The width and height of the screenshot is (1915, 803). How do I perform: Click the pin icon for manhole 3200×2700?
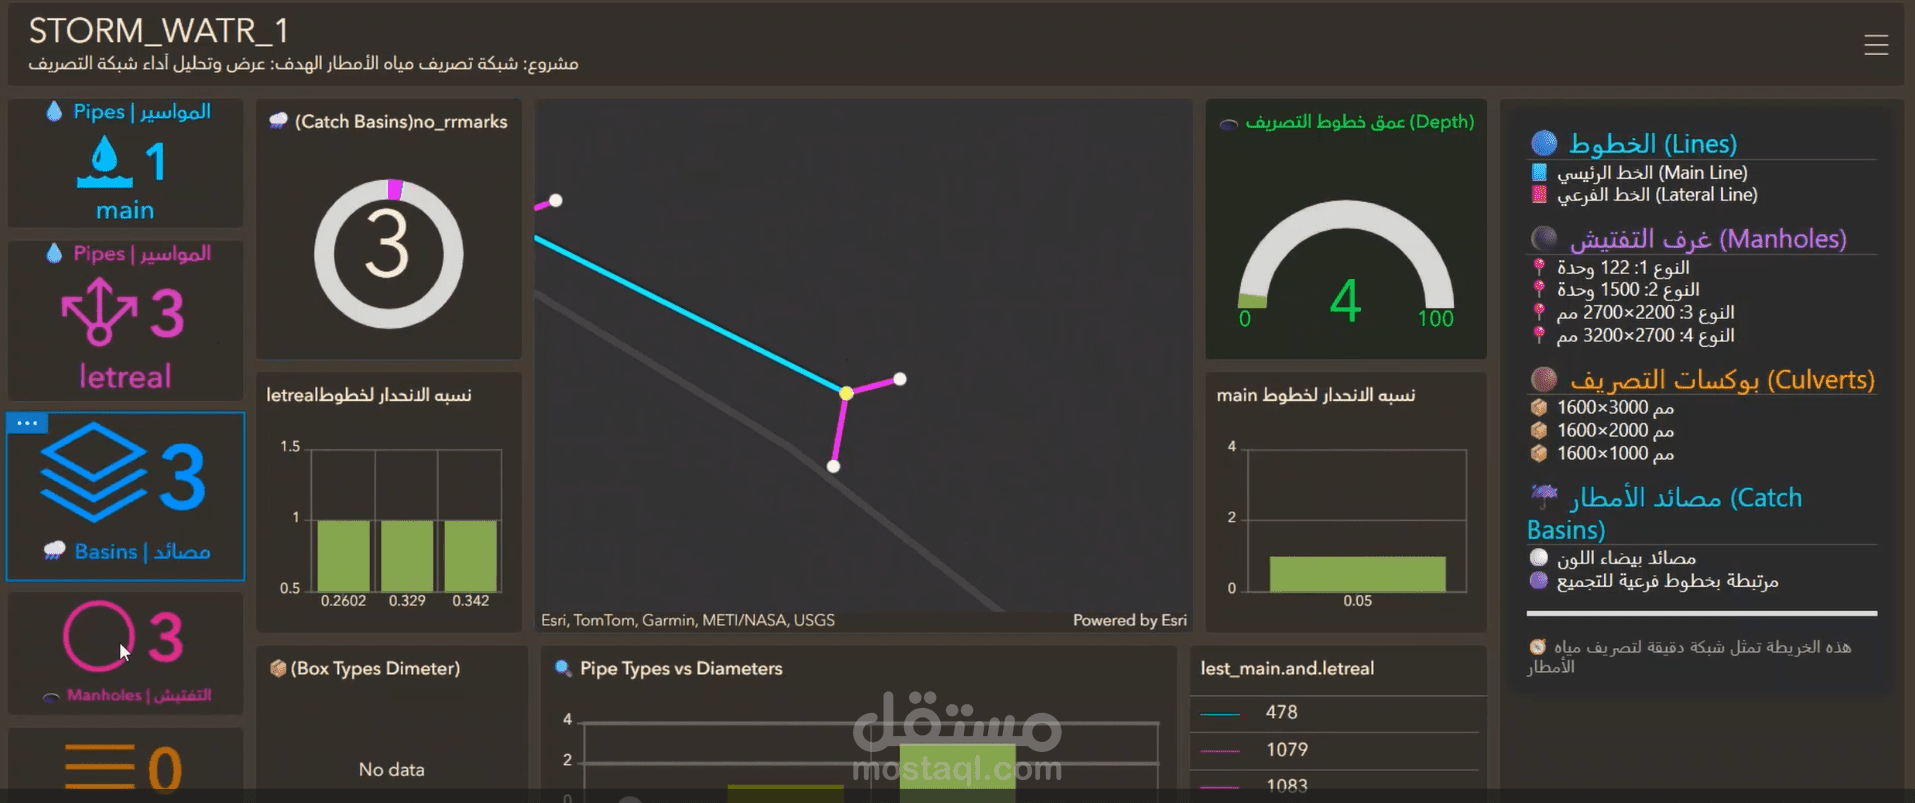coord(1539,335)
